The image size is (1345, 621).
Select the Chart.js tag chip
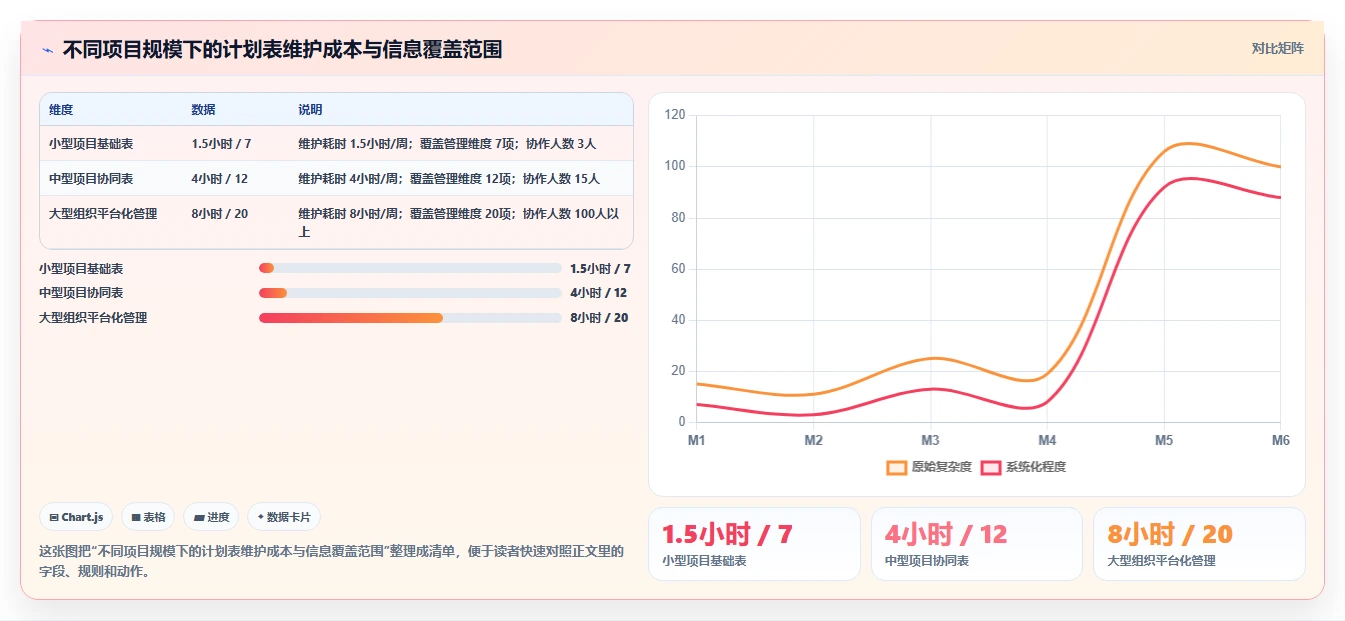pyautogui.click(x=77, y=517)
